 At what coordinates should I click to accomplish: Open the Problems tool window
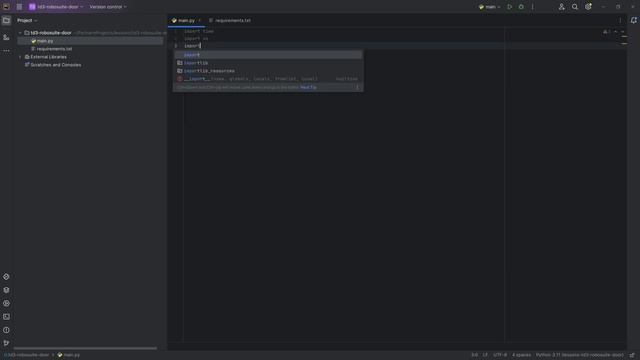pos(6,330)
